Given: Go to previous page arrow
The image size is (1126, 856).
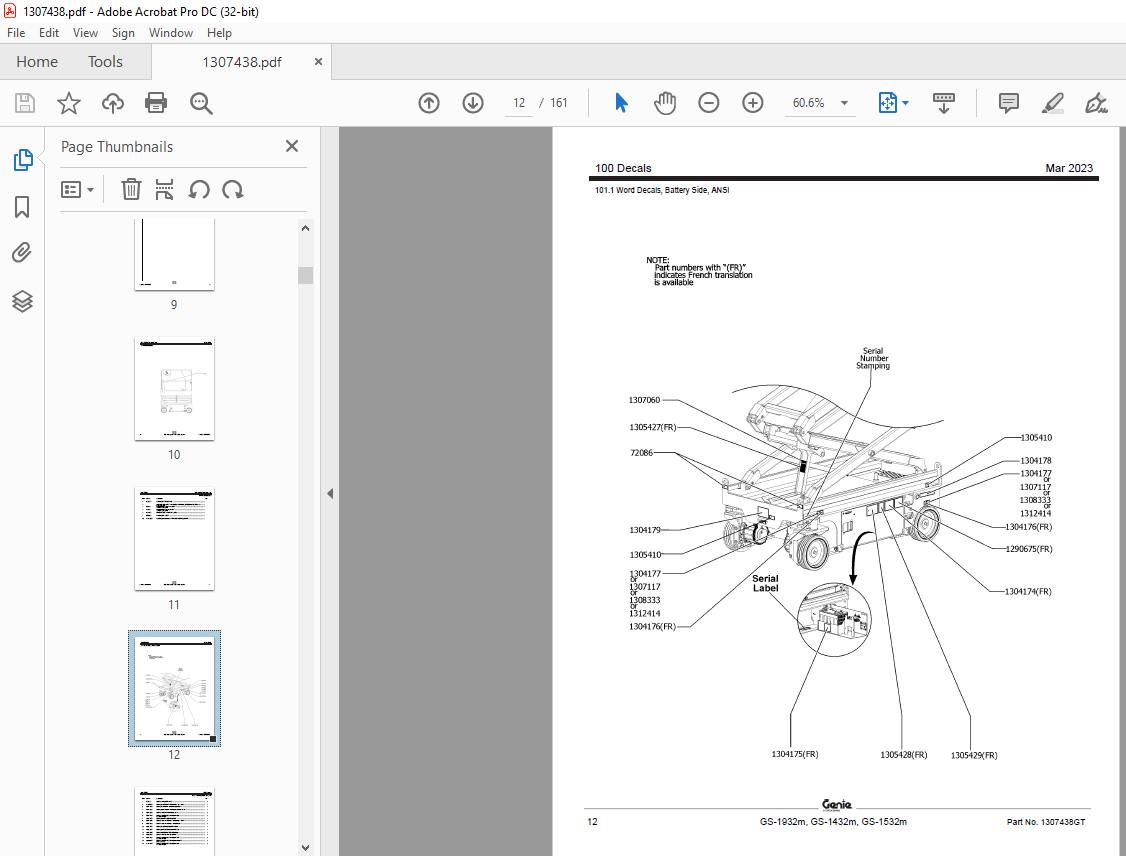Looking at the screenshot, I should tap(429, 103).
